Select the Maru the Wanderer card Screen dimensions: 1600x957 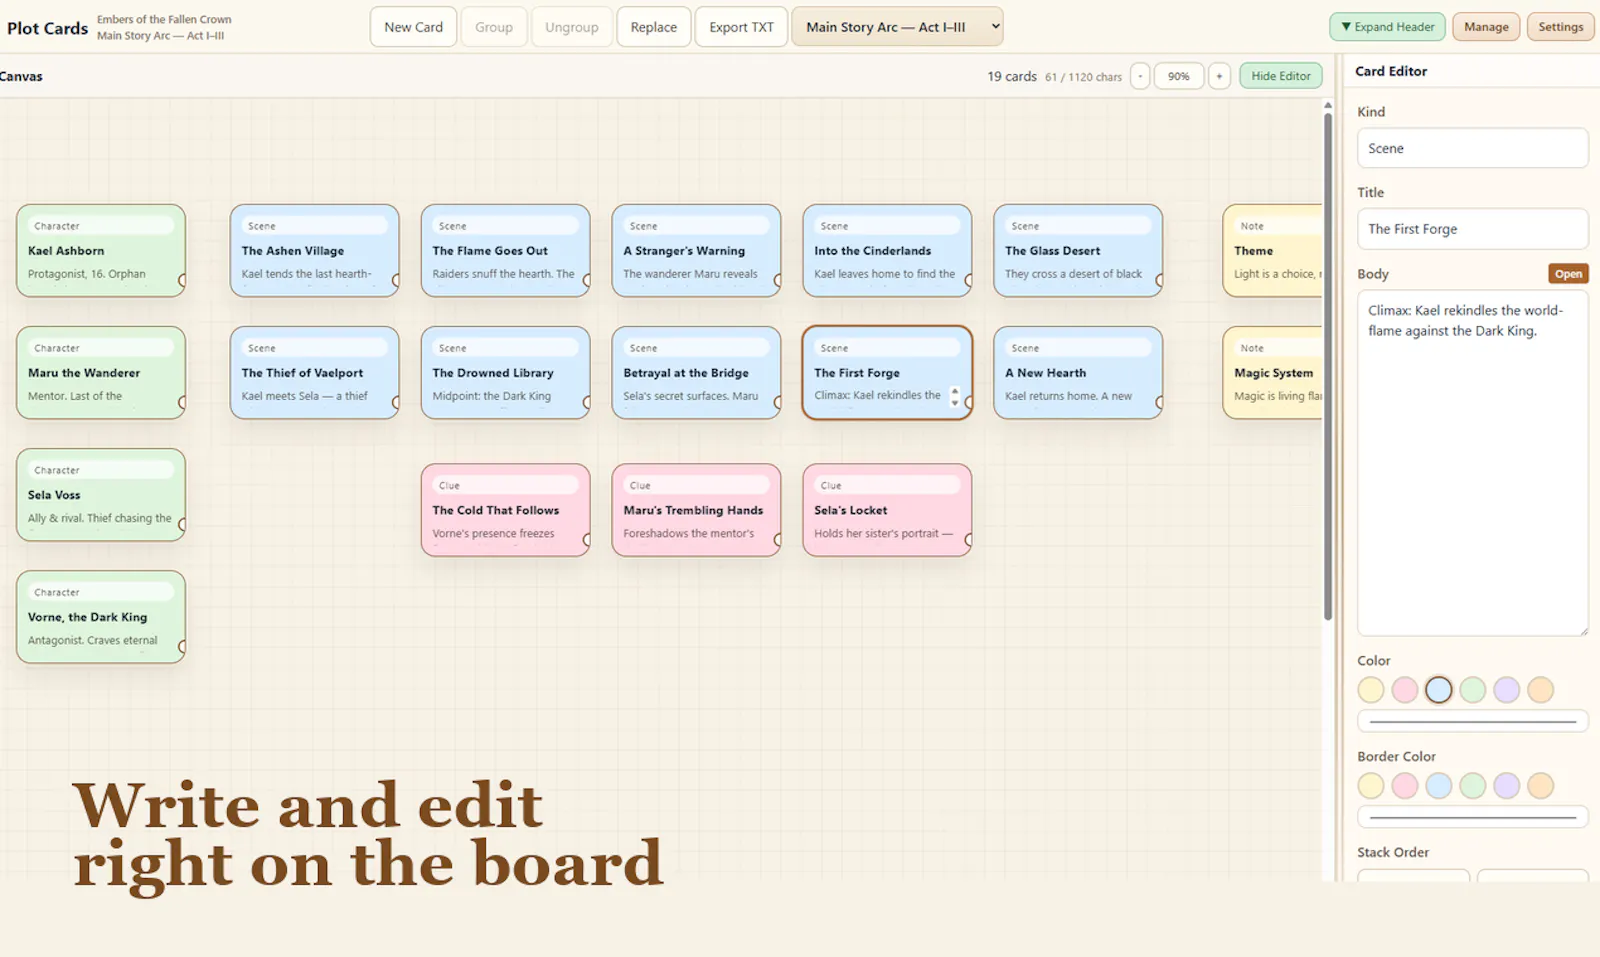click(x=101, y=373)
